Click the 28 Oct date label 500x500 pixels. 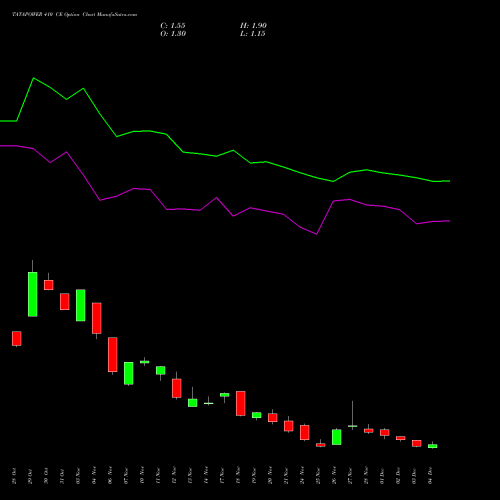coord(14,476)
